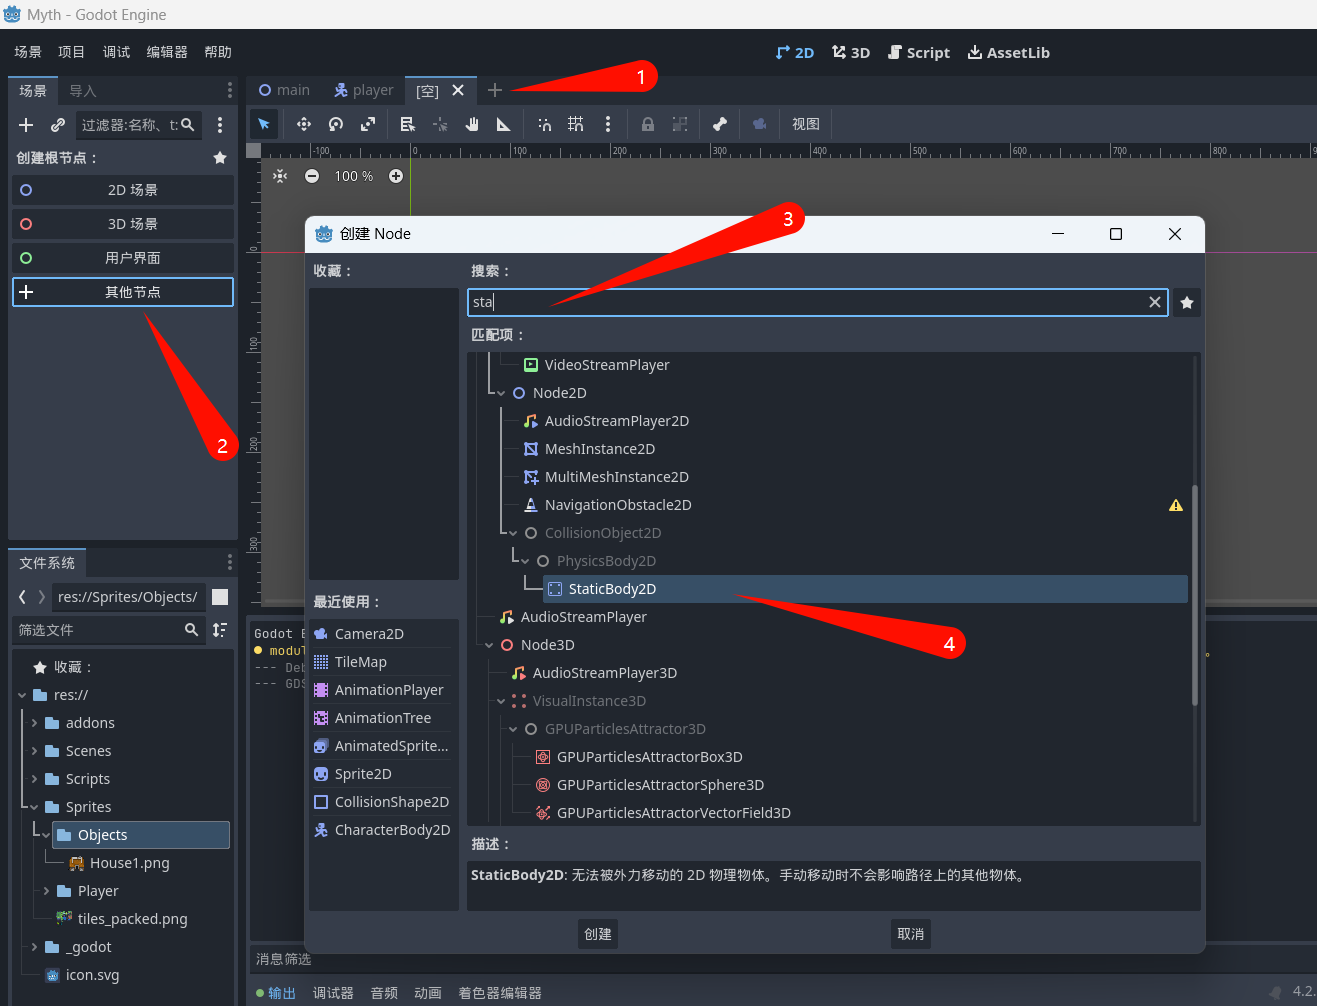Create a 2D 场景 root node
The image size is (1317, 1006).
coord(123,190)
